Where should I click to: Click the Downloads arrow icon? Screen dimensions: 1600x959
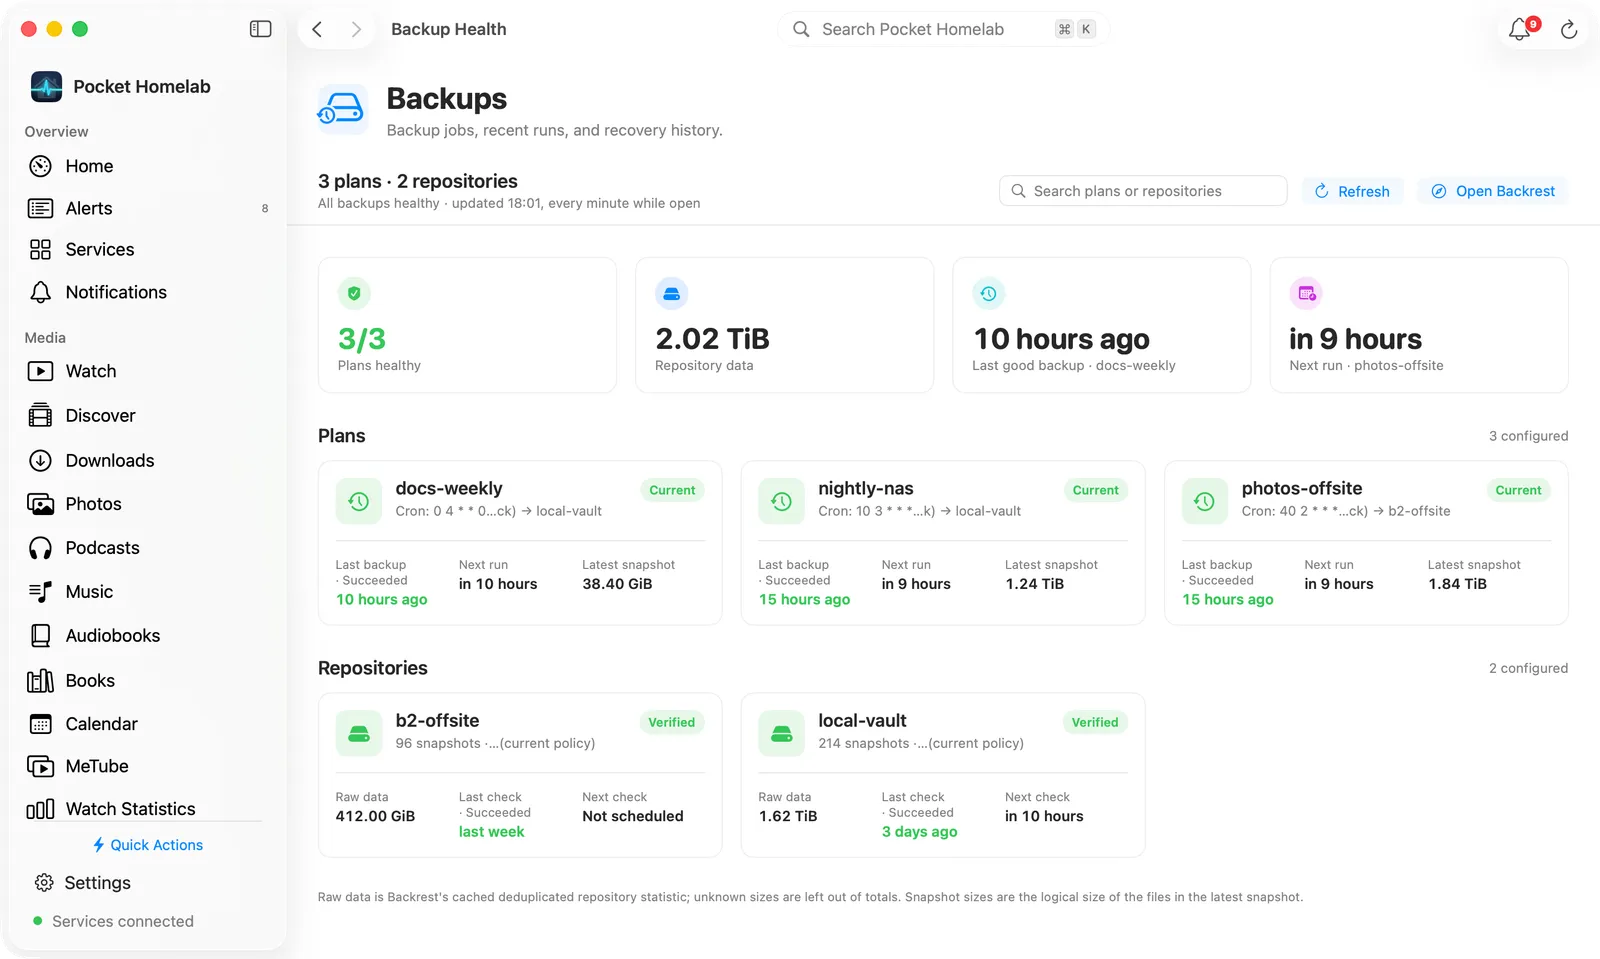[40, 460]
